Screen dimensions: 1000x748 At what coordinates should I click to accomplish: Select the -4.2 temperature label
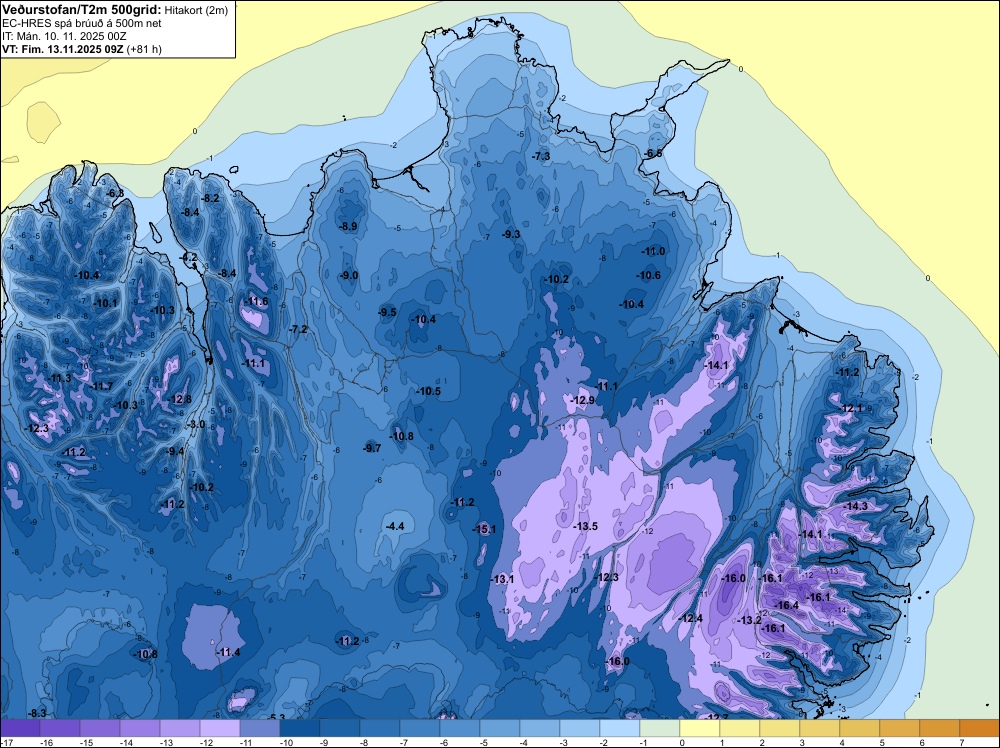[x=189, y=258]
